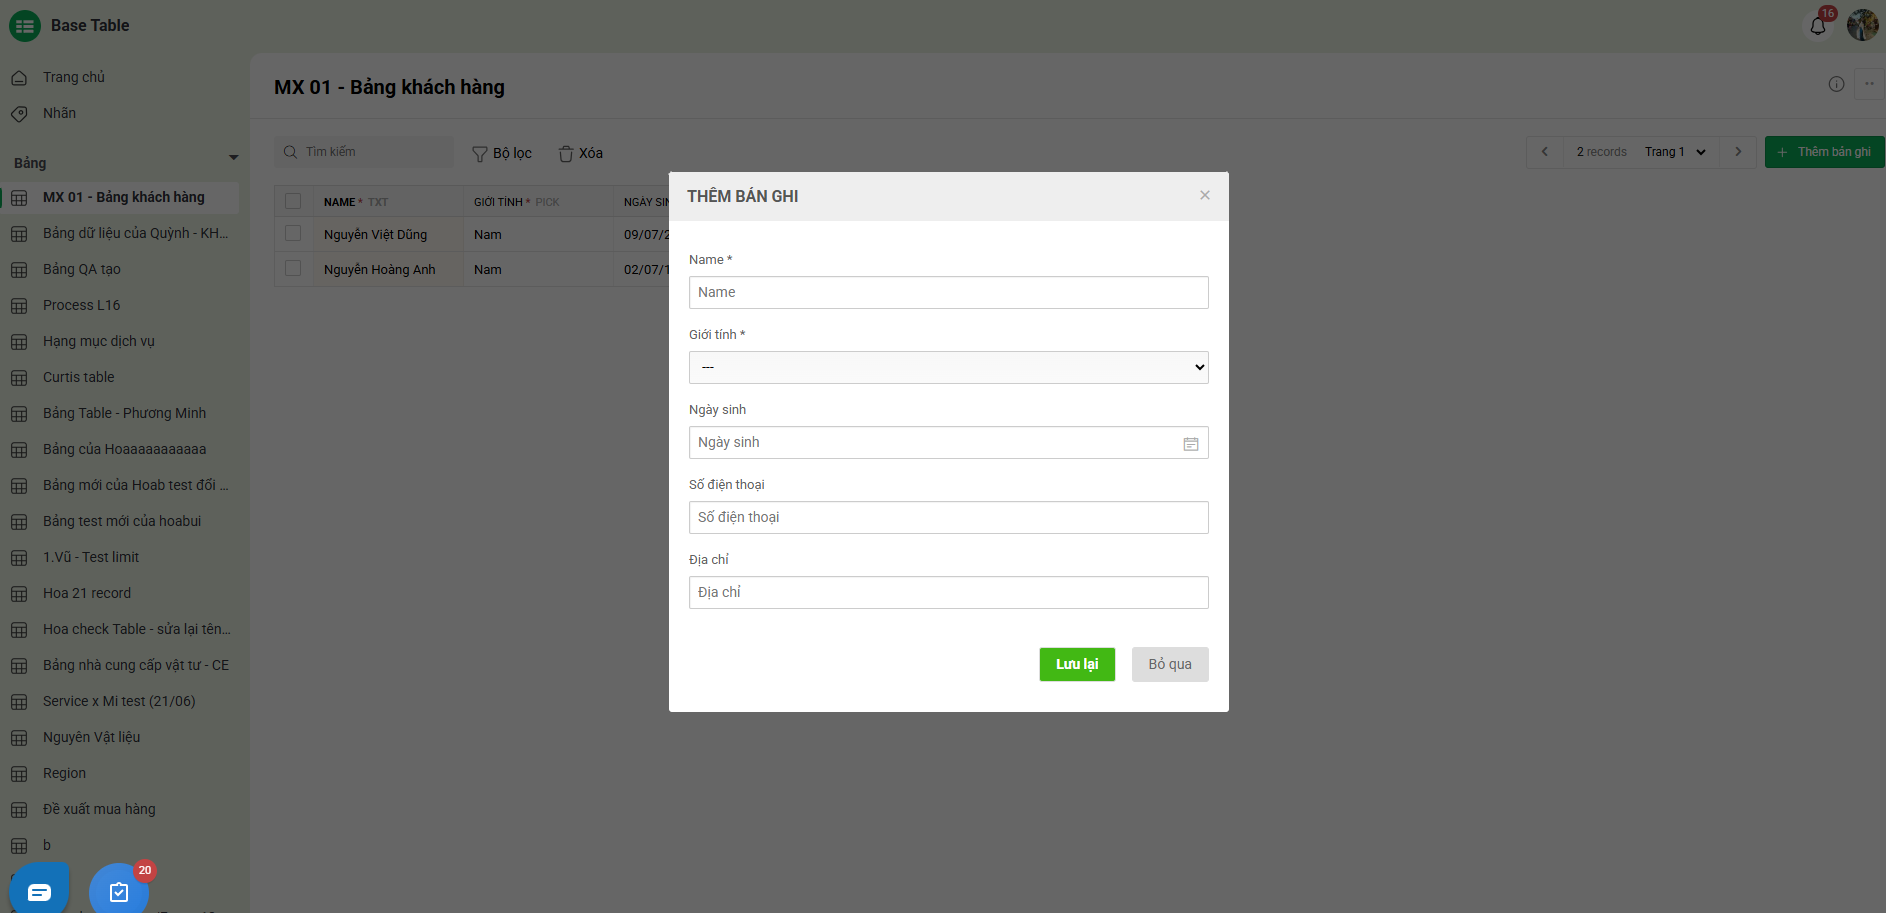Screen dimensions: 1886x913
Task: Click table icon beside Đề xuất mua hàng
Action: pos(19,810)
